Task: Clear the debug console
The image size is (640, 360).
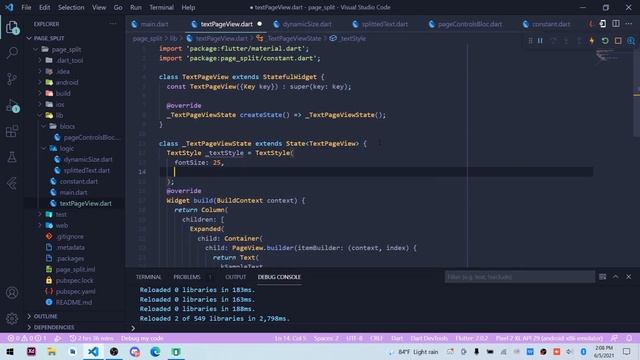Action: pyautogui.click(x=602, y=277)
